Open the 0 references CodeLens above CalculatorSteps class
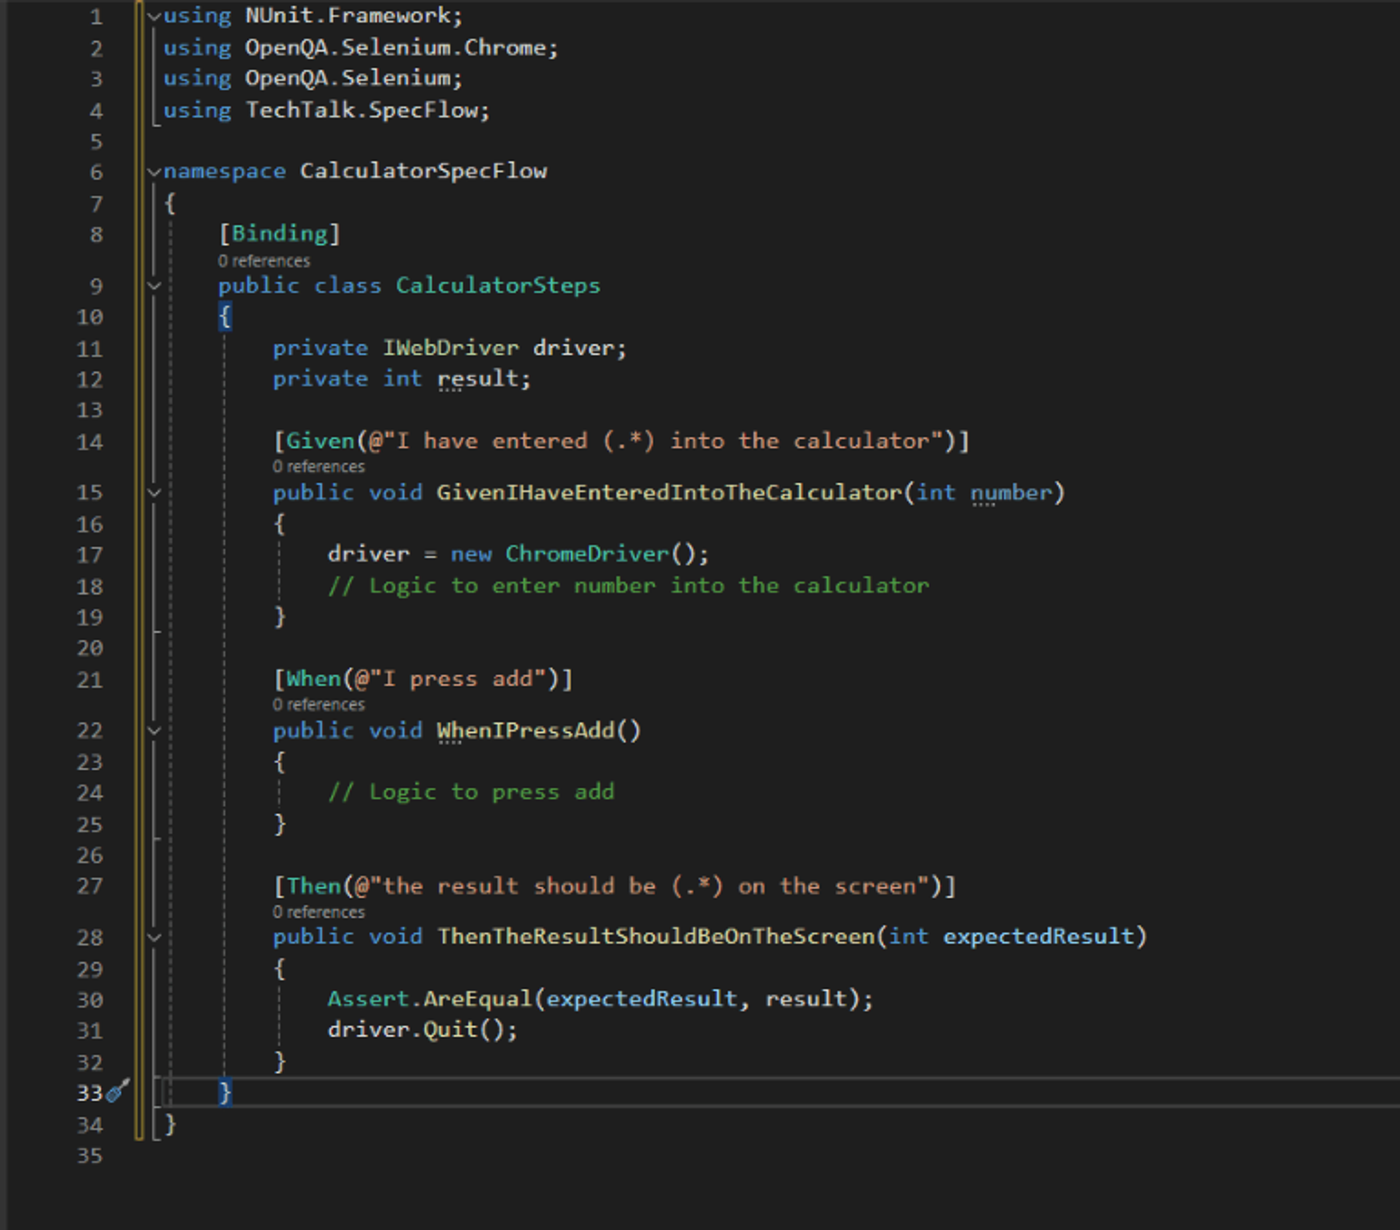 (x=264, y=261)
